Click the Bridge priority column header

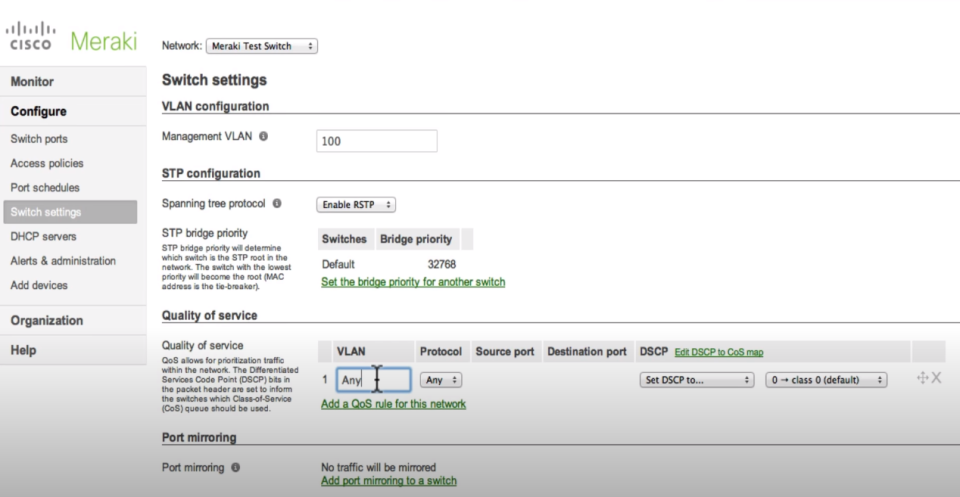tap(416, 239)
